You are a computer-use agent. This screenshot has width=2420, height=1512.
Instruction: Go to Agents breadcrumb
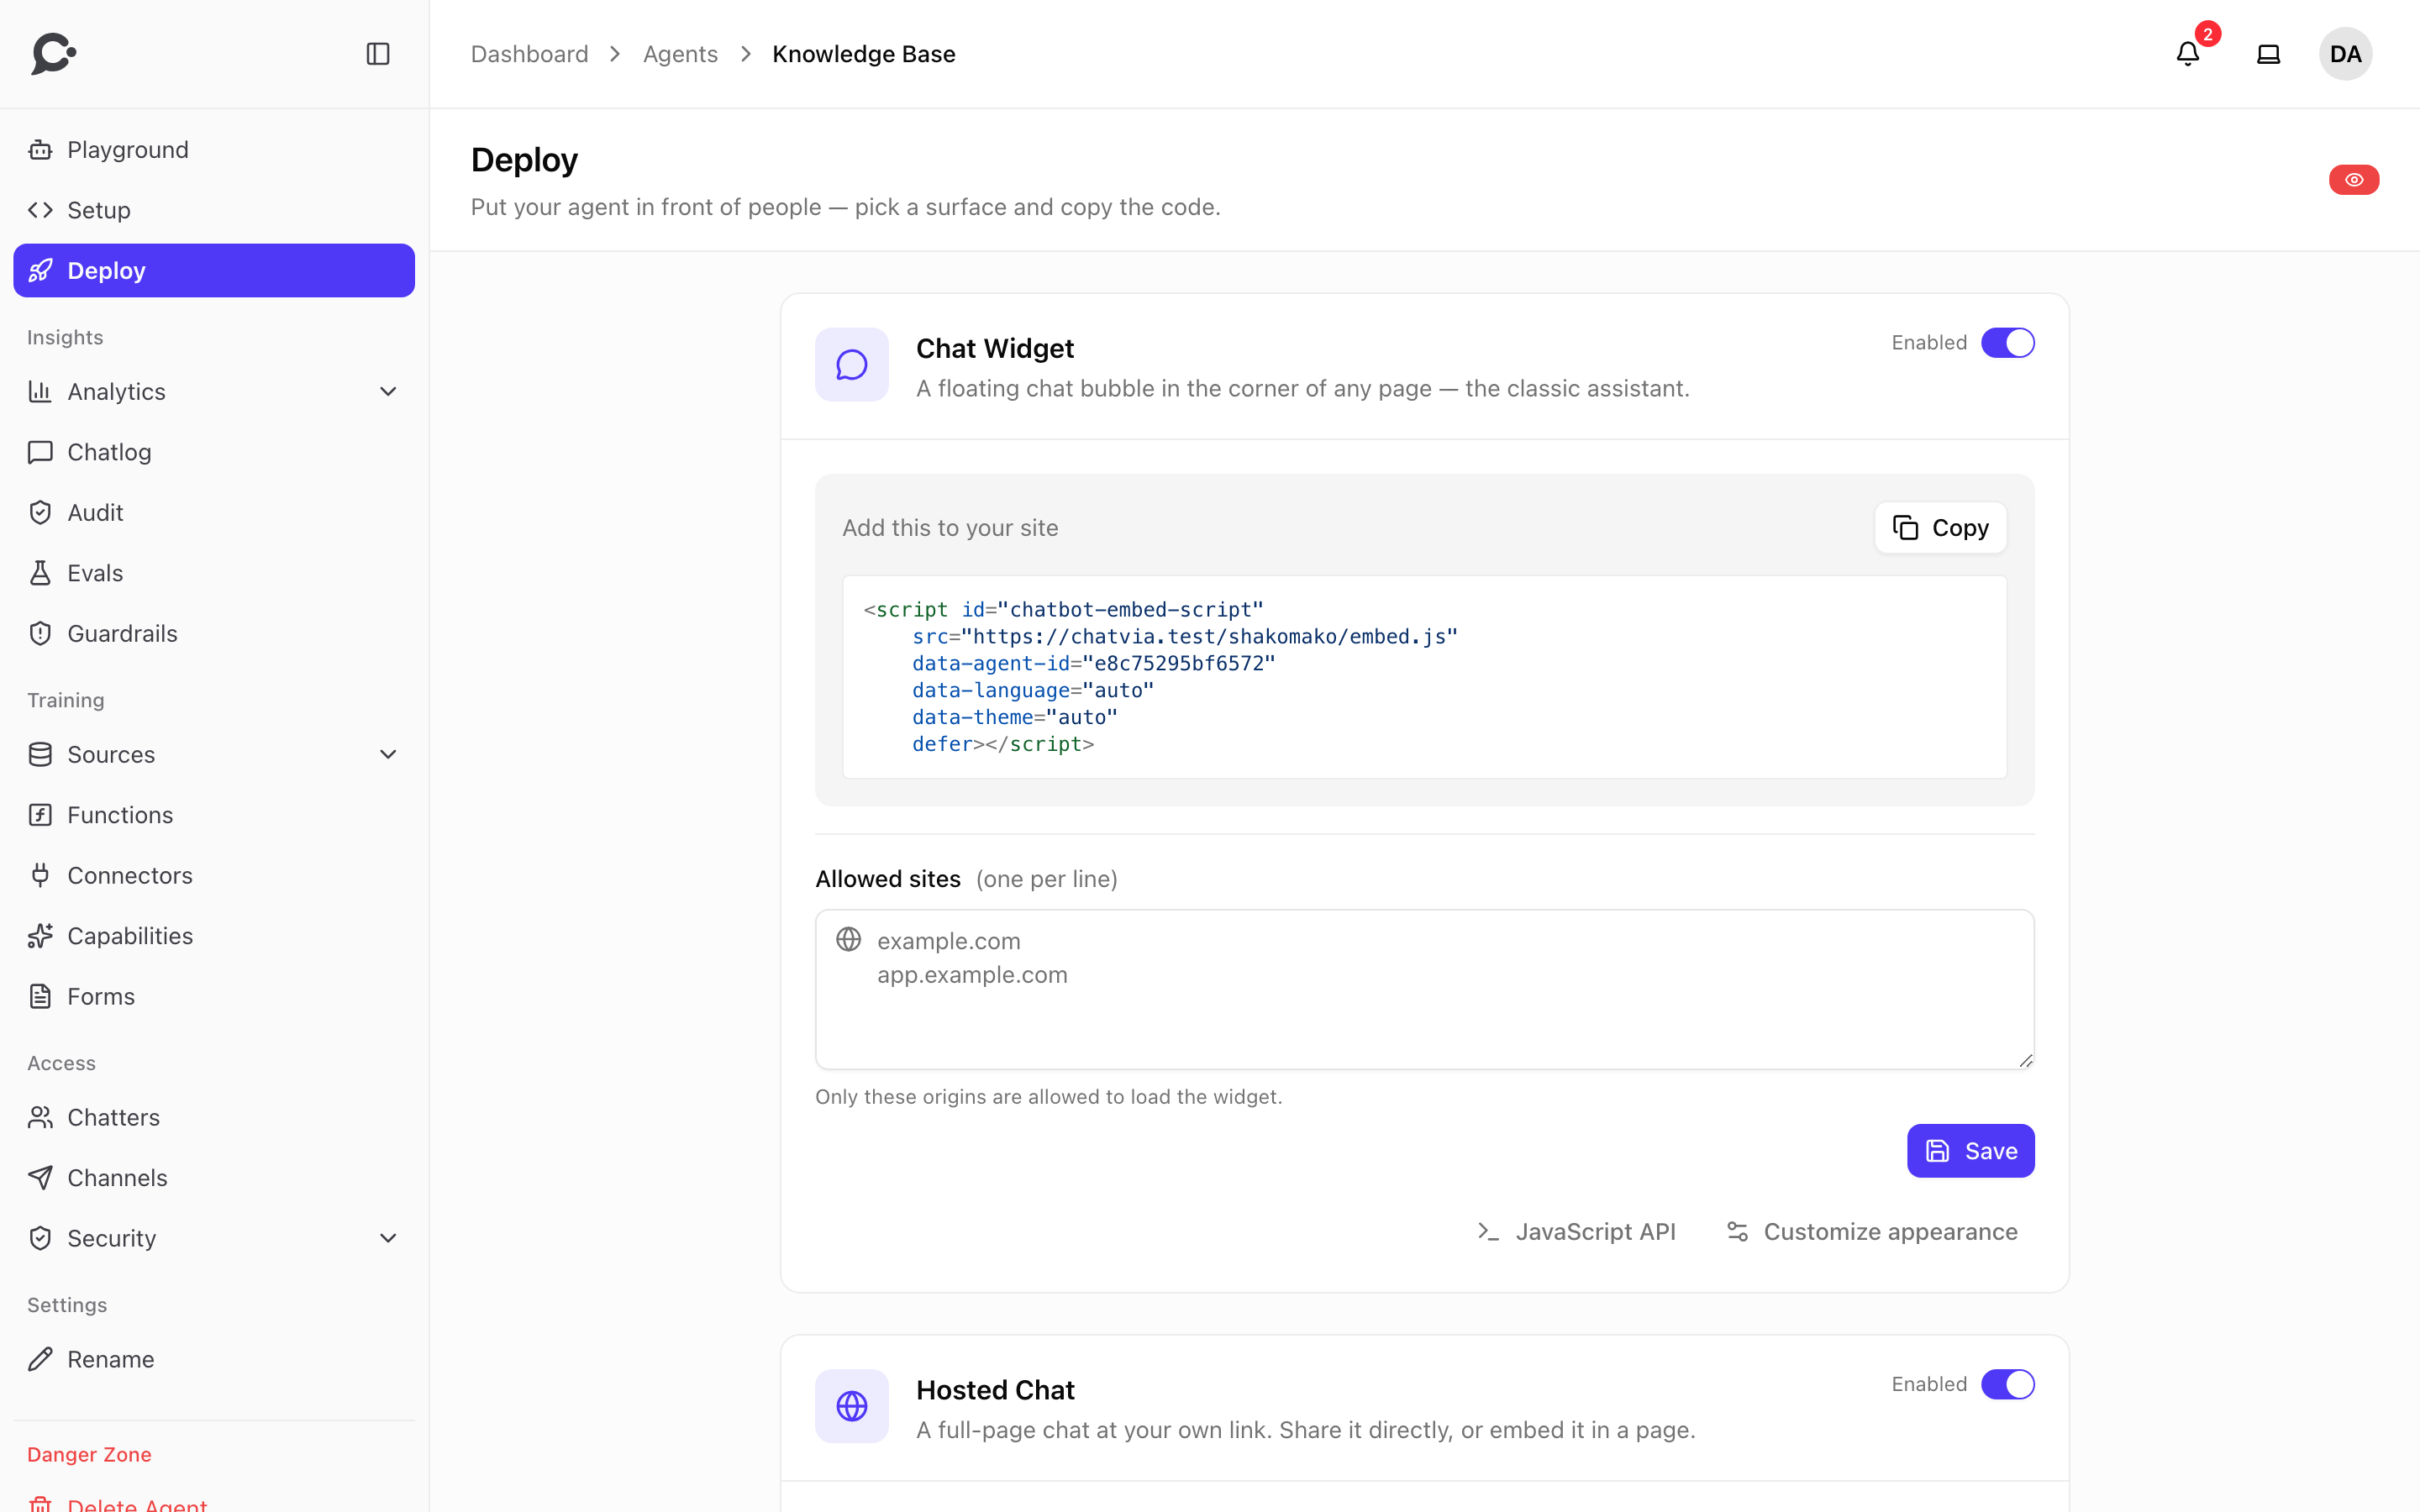pos(680,54)
